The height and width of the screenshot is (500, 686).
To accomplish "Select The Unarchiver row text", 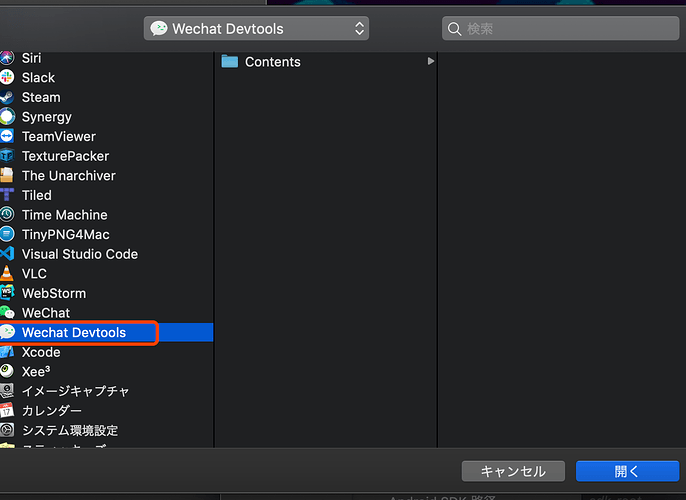I will [x=69, y=175].
